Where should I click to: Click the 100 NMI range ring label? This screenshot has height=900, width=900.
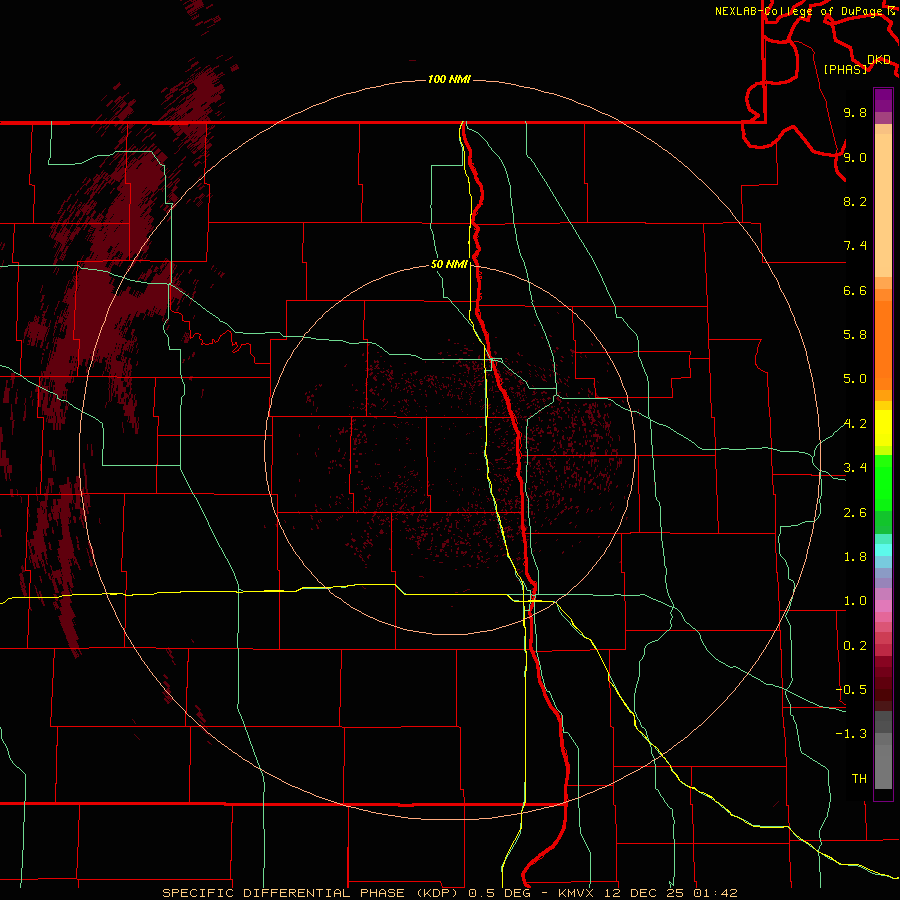pyautogui.click(x=449, y=79)
